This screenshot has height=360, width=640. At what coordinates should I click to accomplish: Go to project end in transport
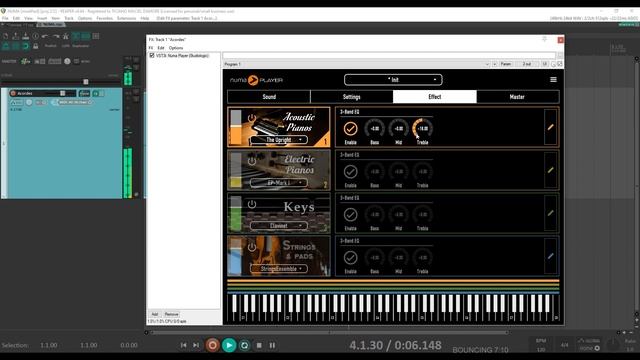pos(196,345)
